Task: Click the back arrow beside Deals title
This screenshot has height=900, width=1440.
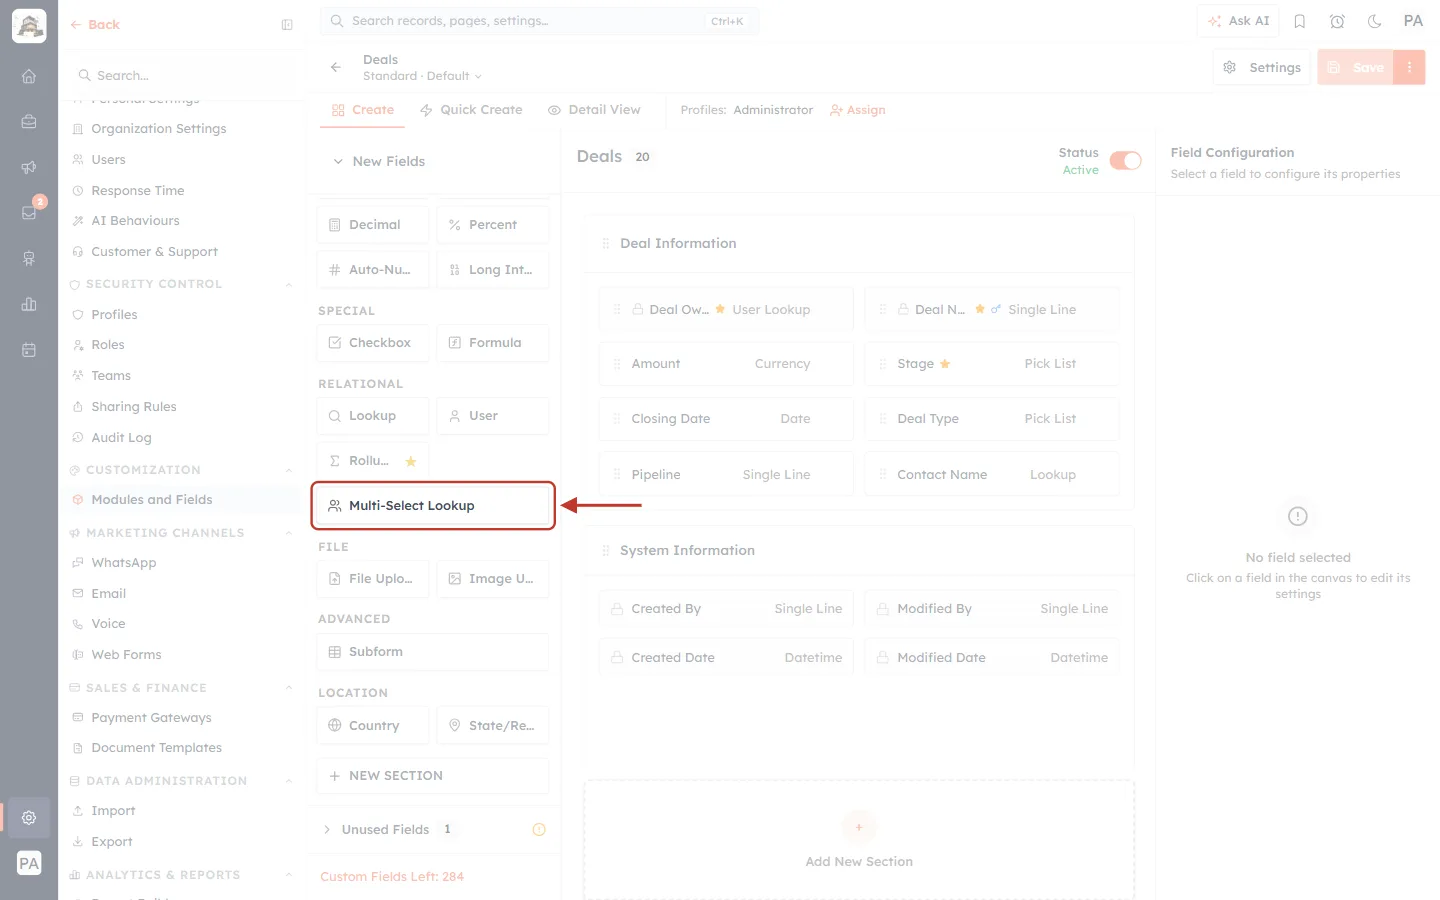Action: coord(336,67)
